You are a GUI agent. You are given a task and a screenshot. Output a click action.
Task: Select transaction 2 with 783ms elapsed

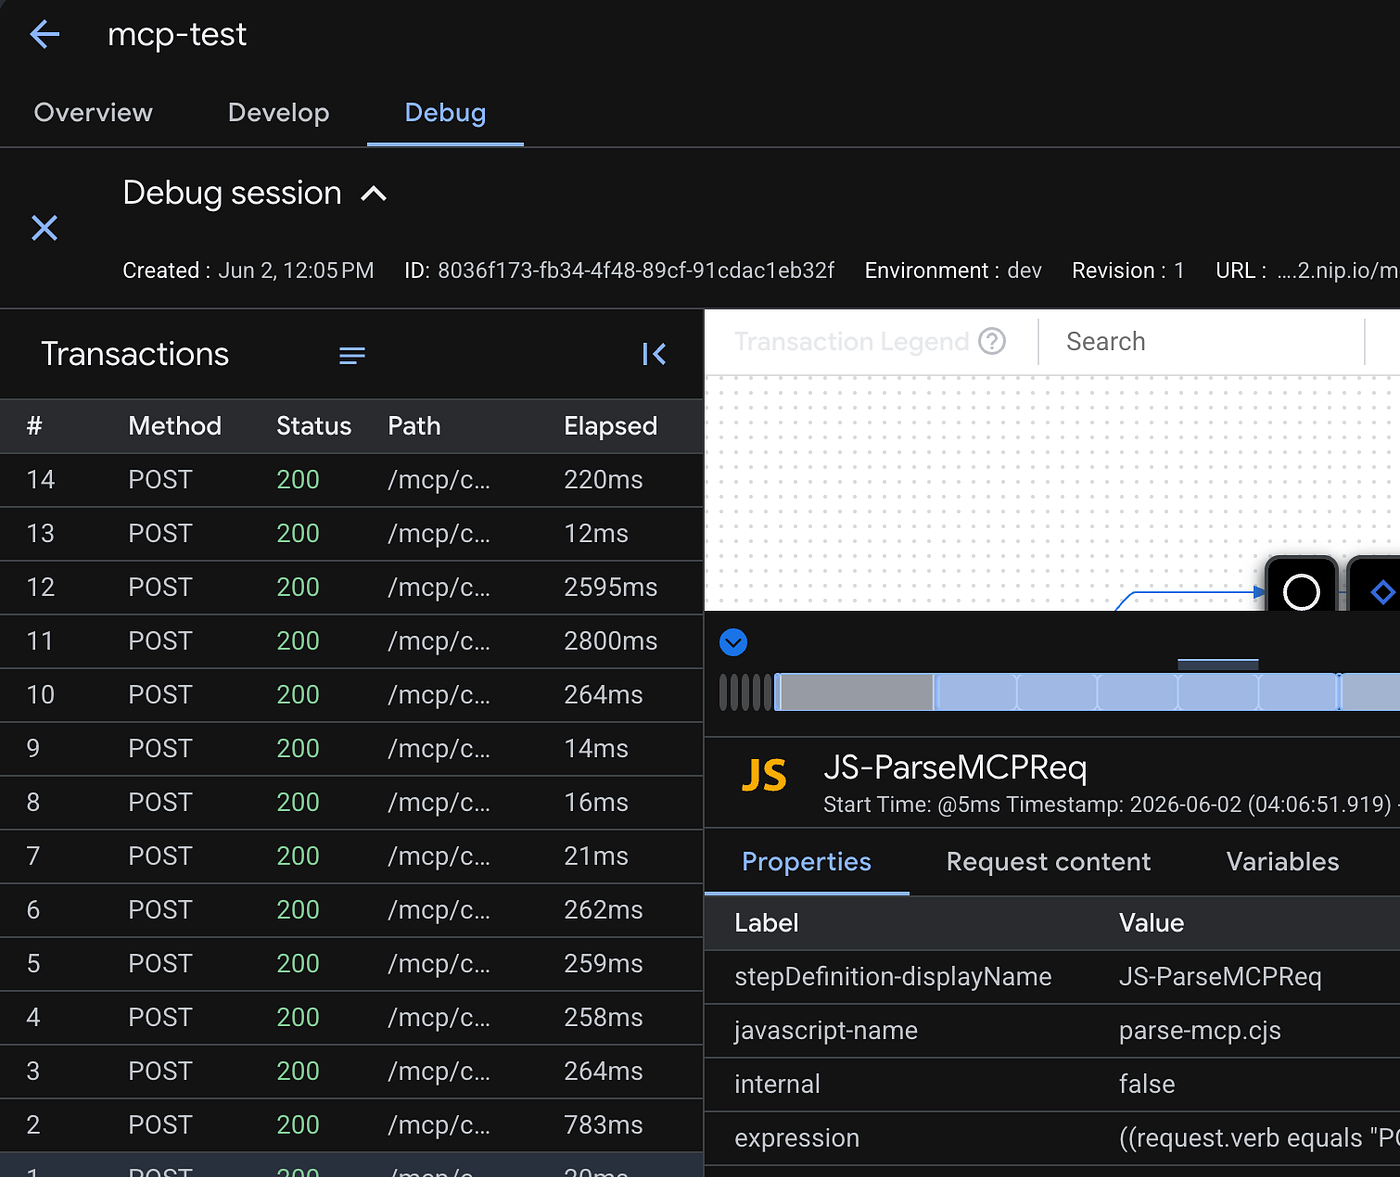coord(351,1125)
